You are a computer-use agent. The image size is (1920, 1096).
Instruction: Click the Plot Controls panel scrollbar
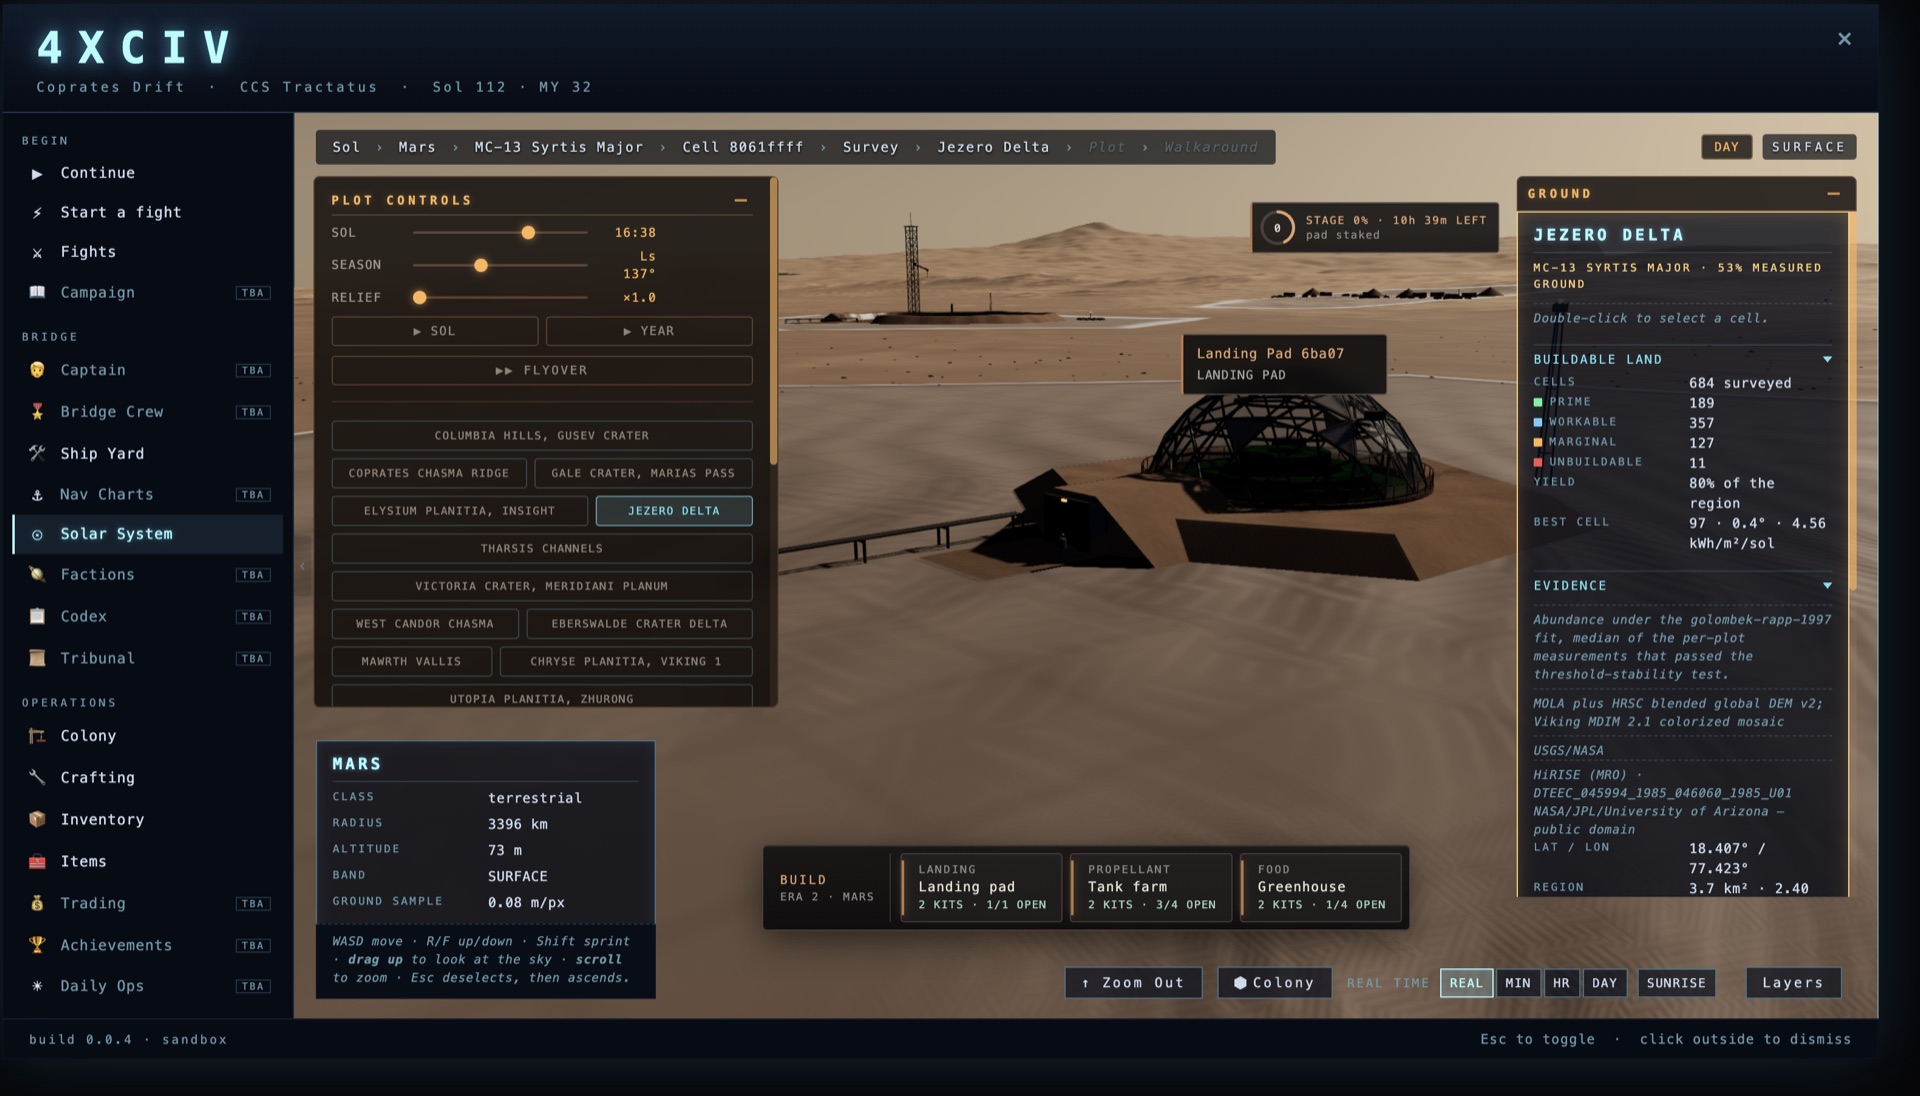773,322
